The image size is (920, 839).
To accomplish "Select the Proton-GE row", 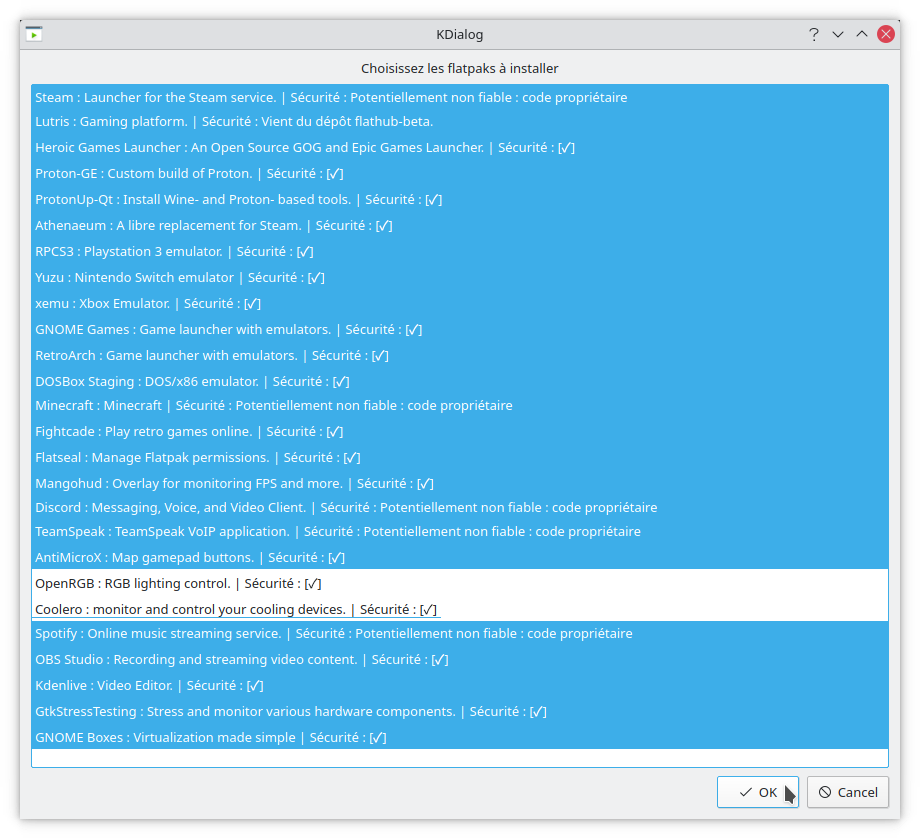I will point(460,174).
